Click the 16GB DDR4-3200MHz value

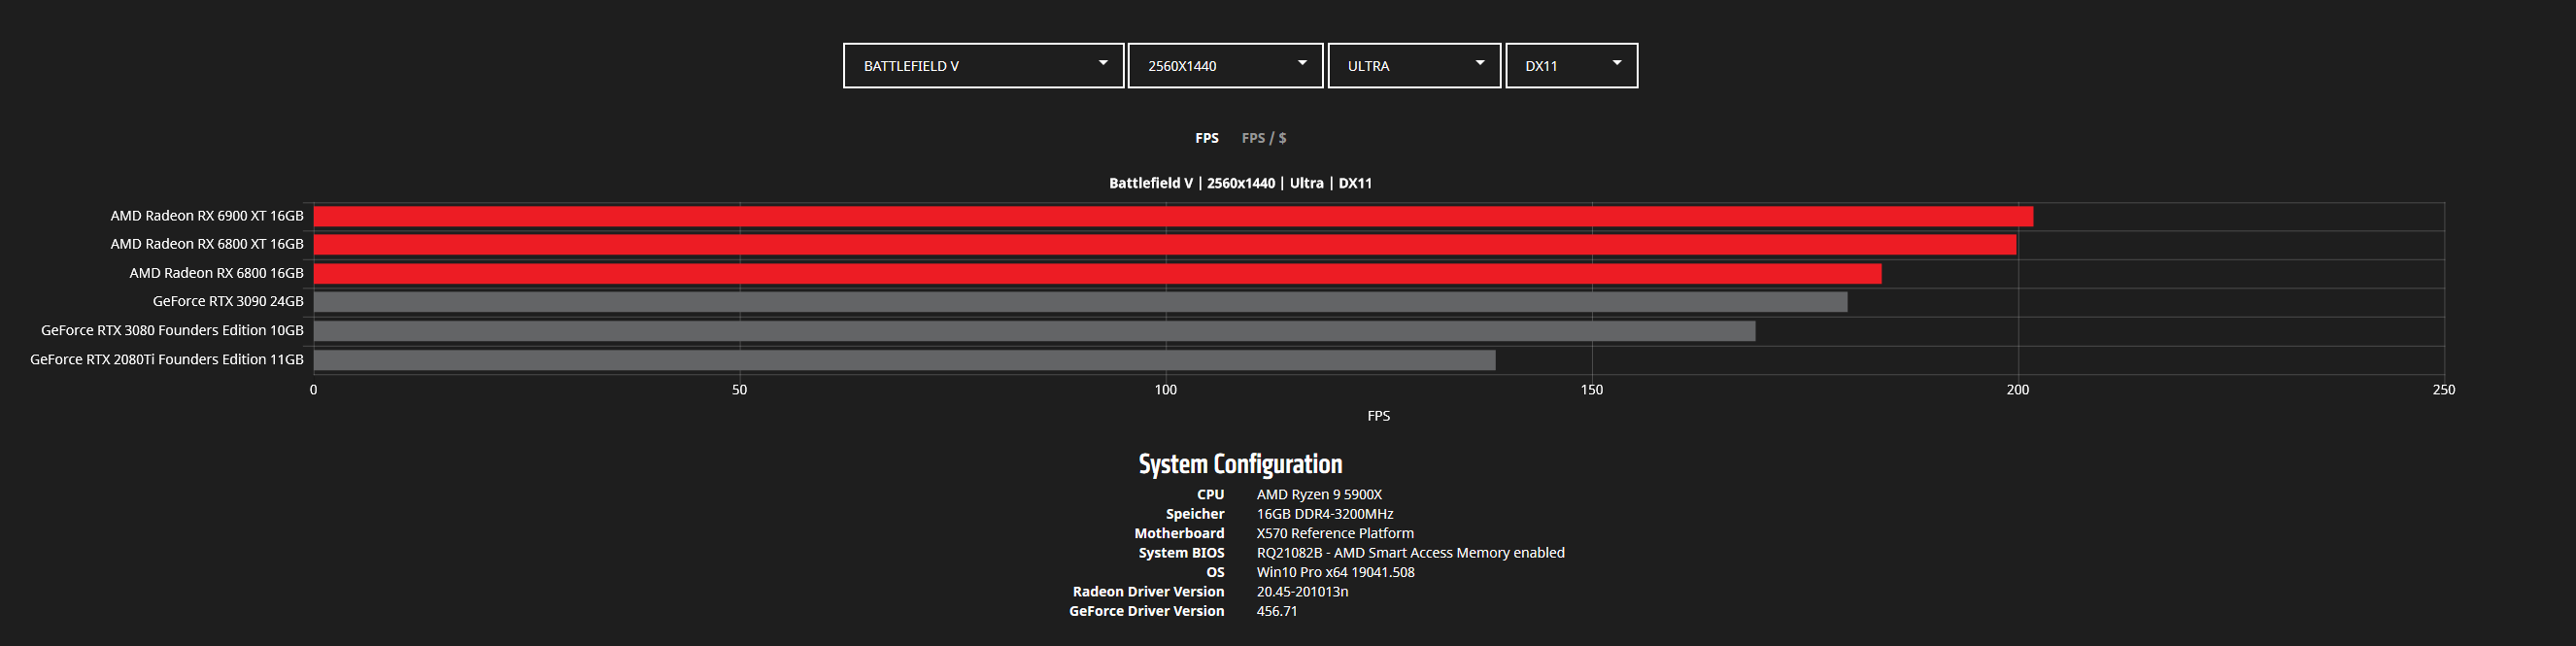[1325, 514]
